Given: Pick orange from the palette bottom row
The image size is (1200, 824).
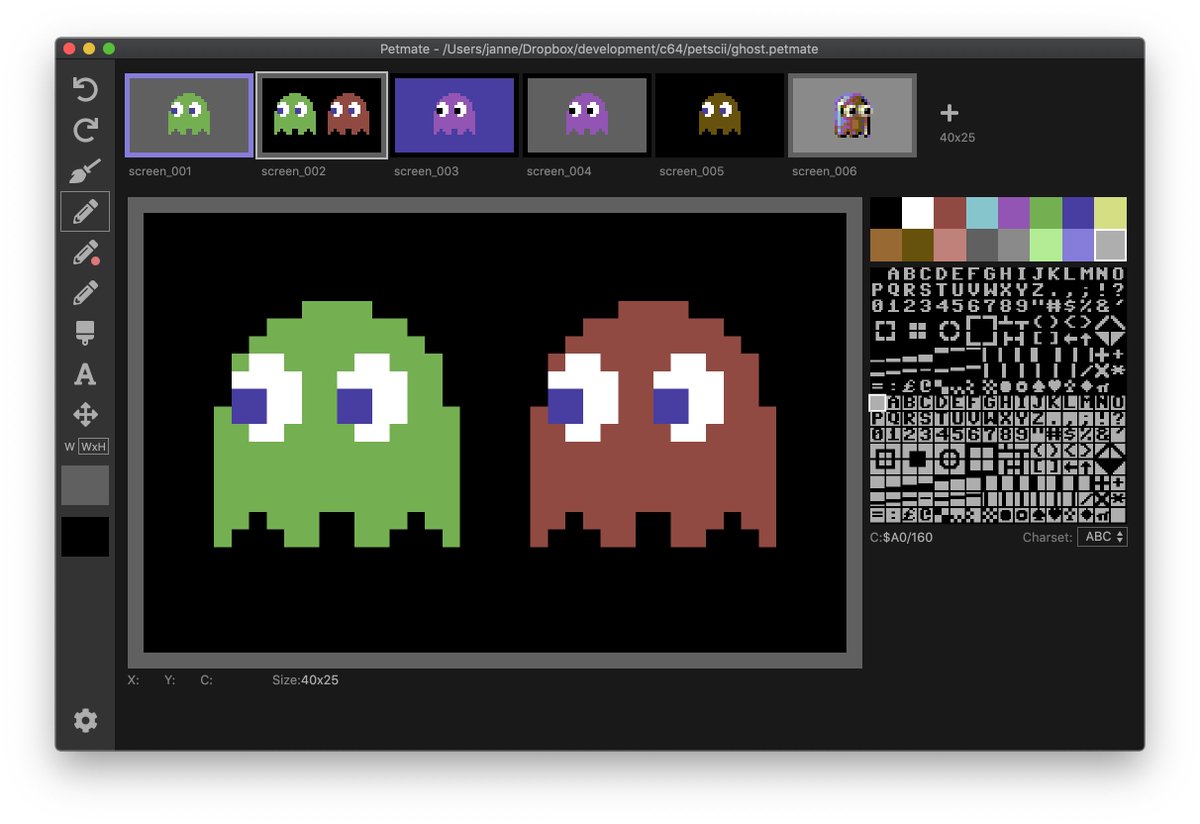Looking at the screenshot, I should 886,245.
